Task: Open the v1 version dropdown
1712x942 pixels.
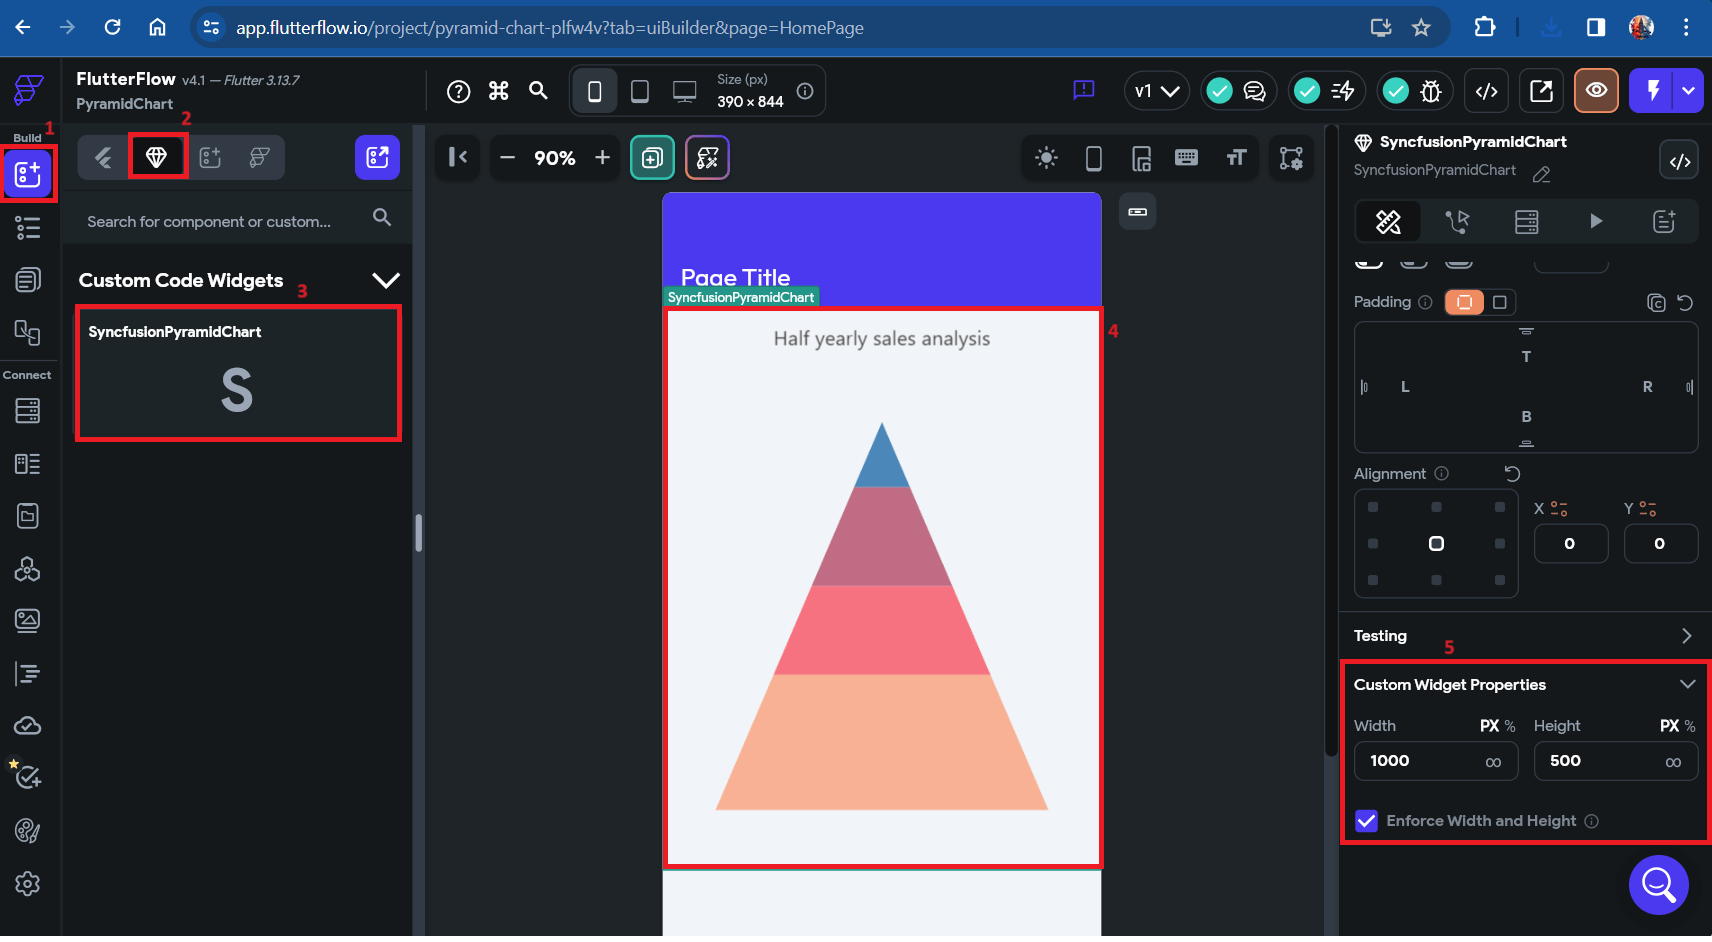Action: (x=1157, y=91)
